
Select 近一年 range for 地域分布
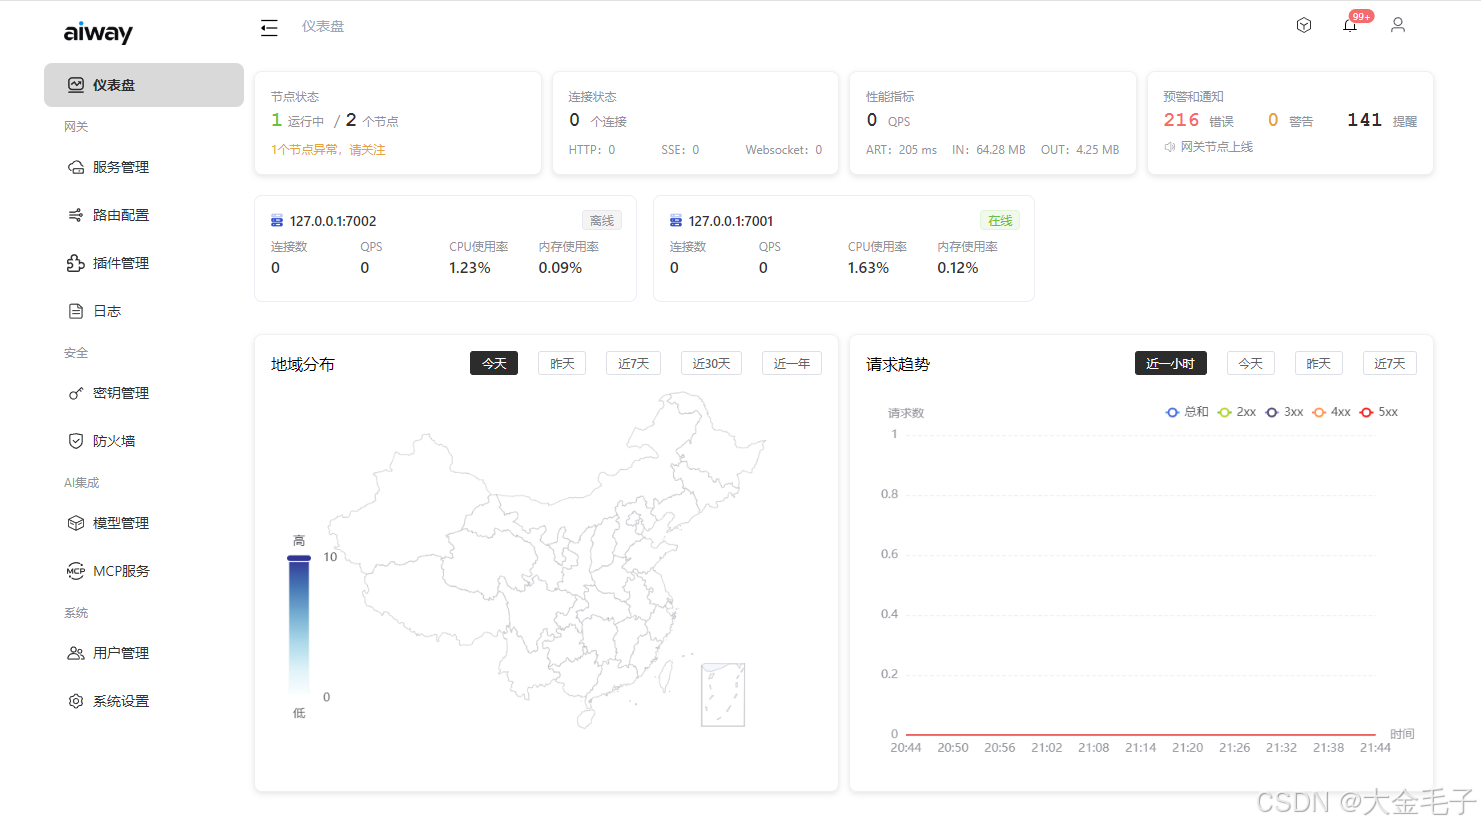tap(792, 363)
